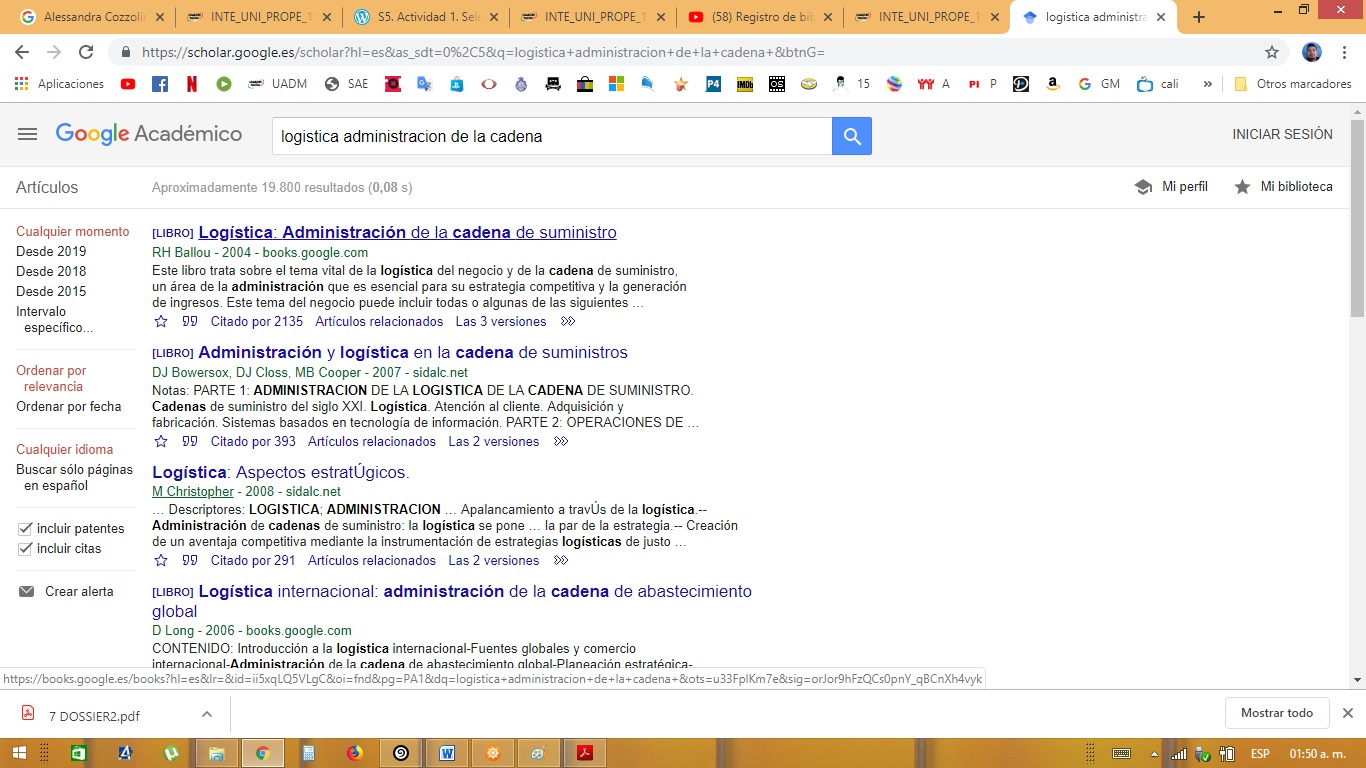Click inside the Scholar search input field
The height and width of the screenshot is (768, 1366).
(550, 136)
